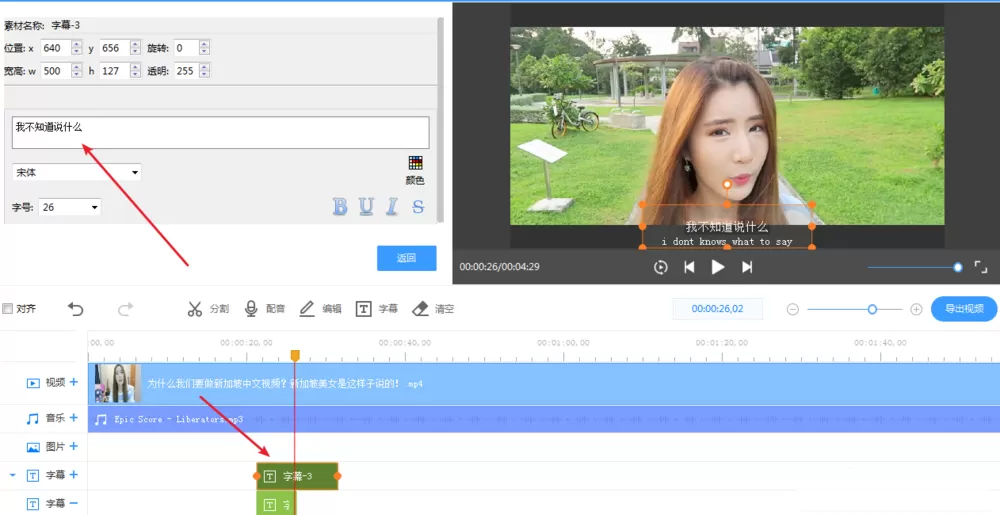1000x515 pixels.
Task: Add a subtitle to first 字幕 track
Action: pyautogui.click(x=74, y=474)
